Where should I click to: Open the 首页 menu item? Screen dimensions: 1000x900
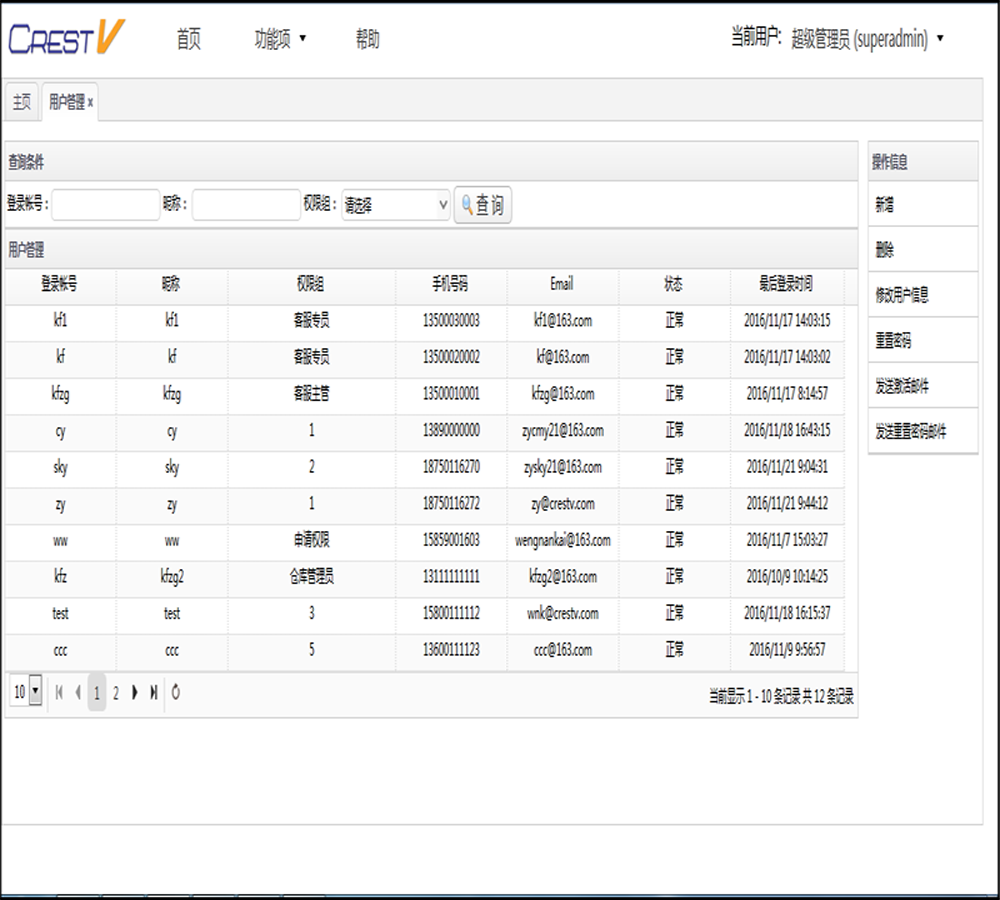pyautogui.click(x=188, y=39)
